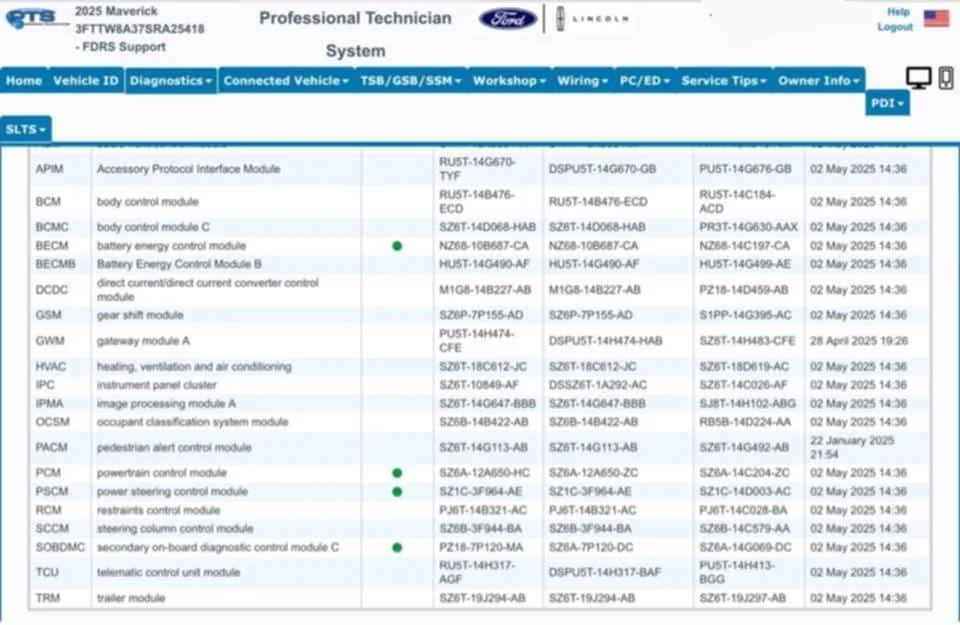
Task: Open the Help link
Action: point(898,10)
